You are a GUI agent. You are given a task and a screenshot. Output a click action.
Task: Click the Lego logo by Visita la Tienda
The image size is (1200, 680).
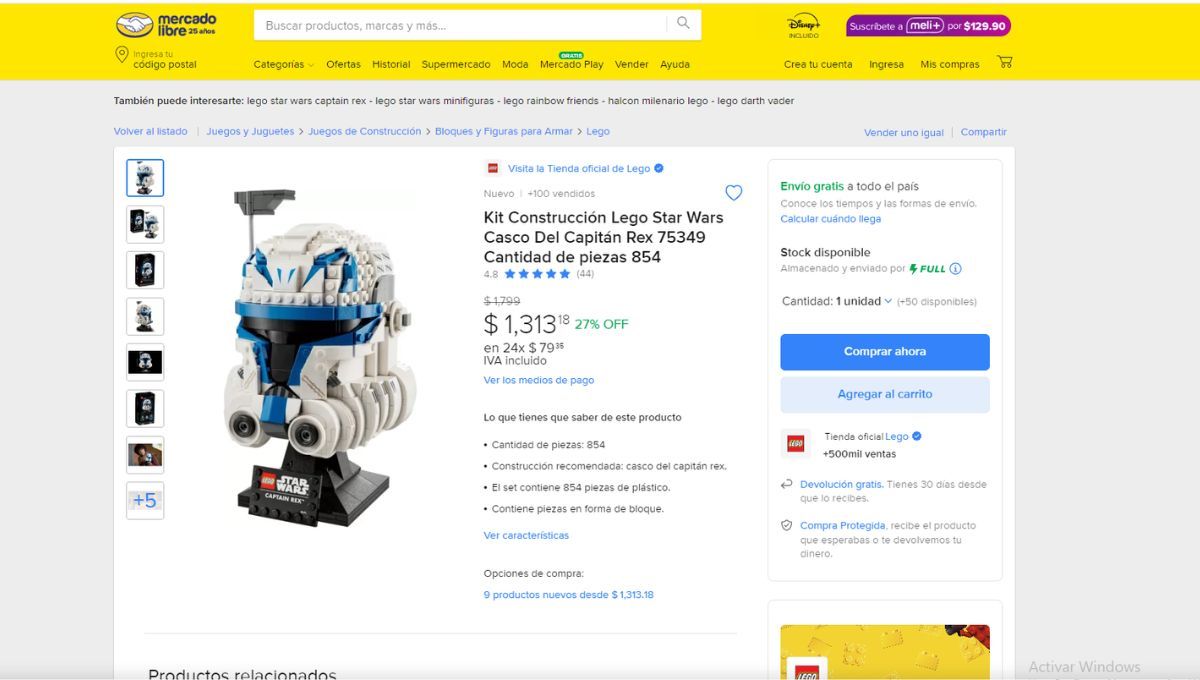click(492, 169)
